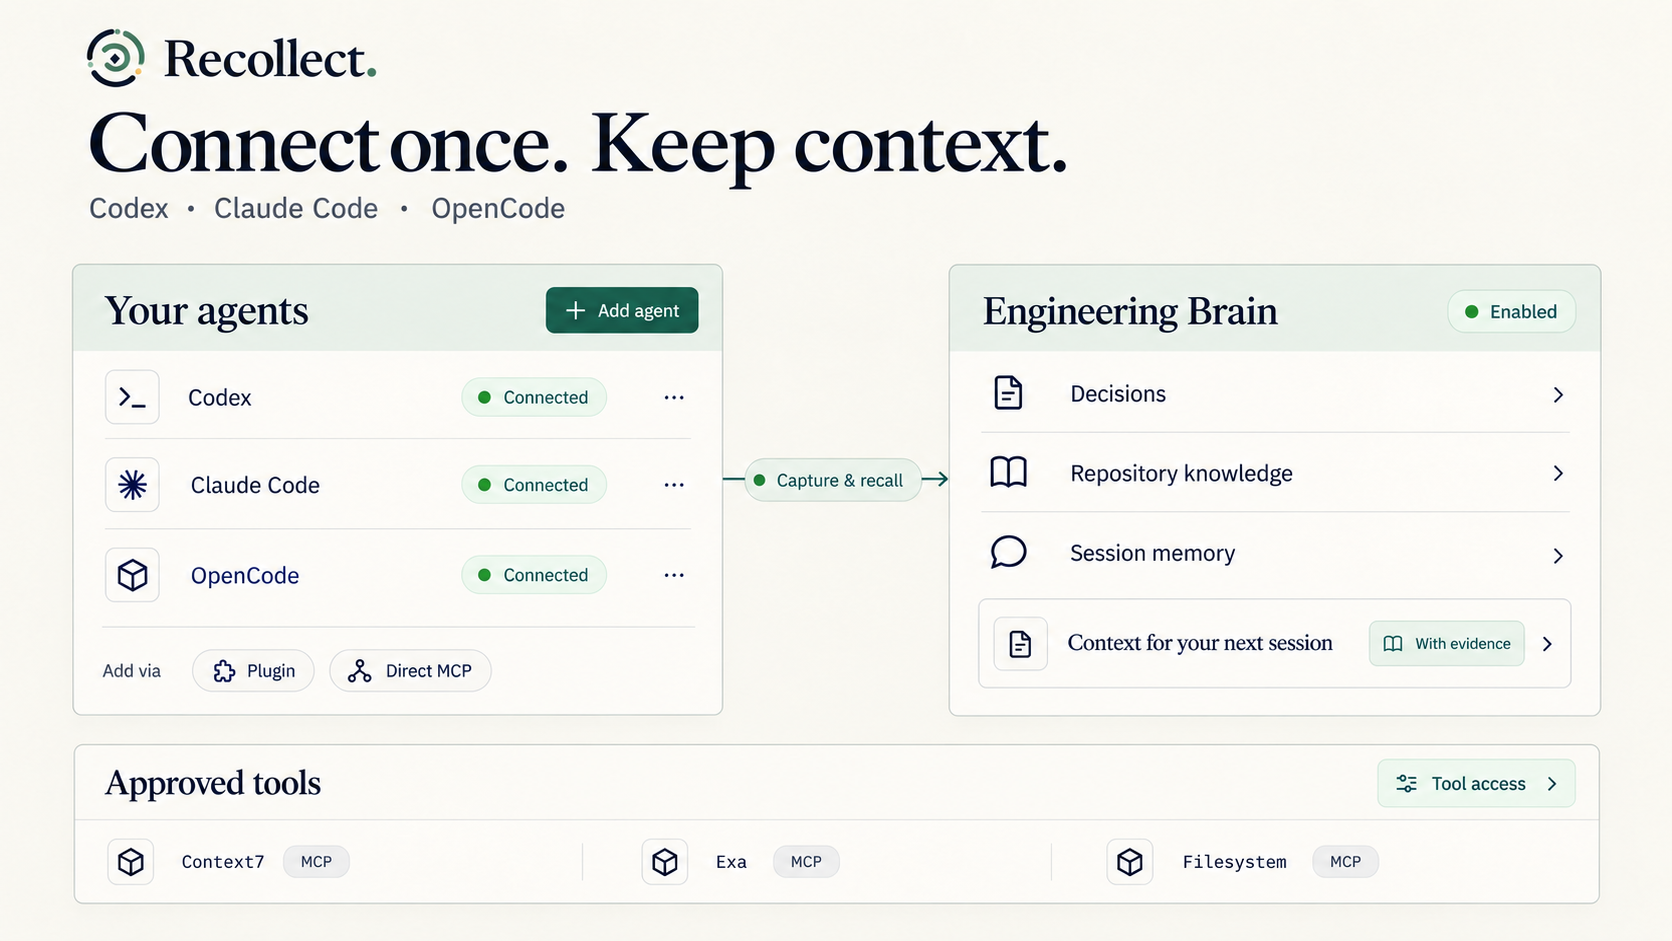Click the Engineering Brain heading

(x=1130, y=312)
